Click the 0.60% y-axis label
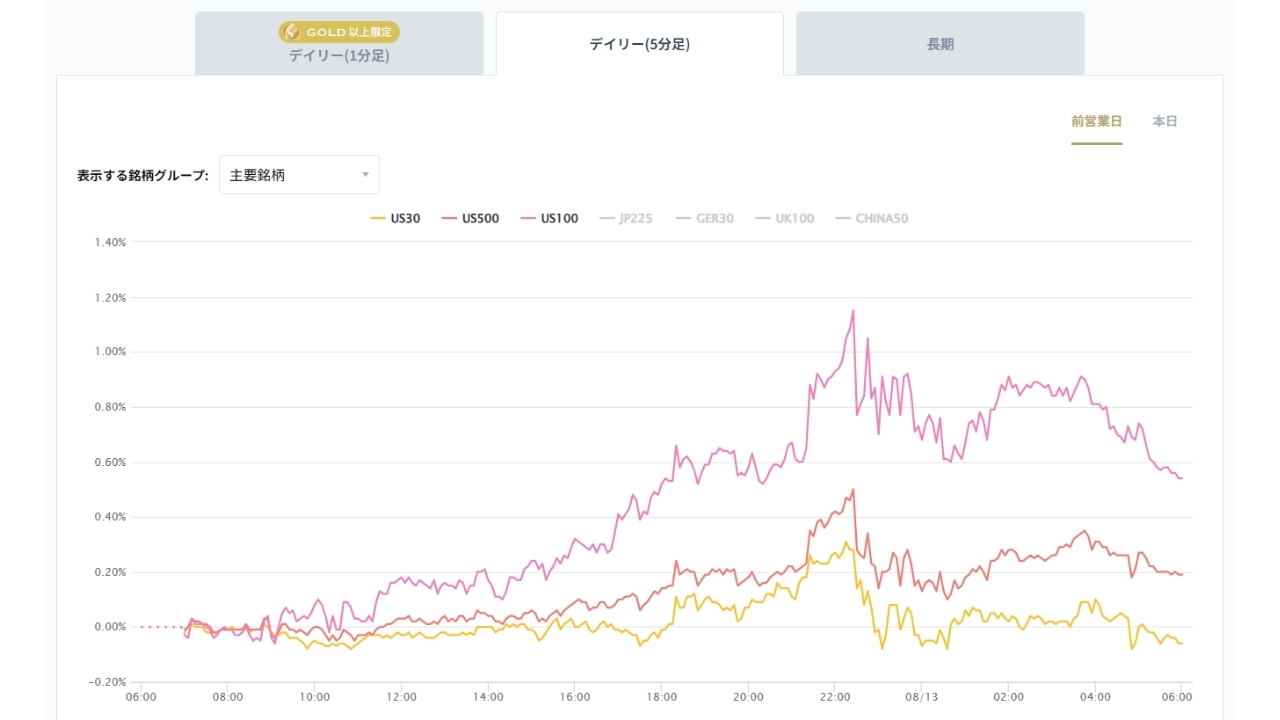Image resolution: width=1280 pixels, height=720 pixels. coord(109,462)
